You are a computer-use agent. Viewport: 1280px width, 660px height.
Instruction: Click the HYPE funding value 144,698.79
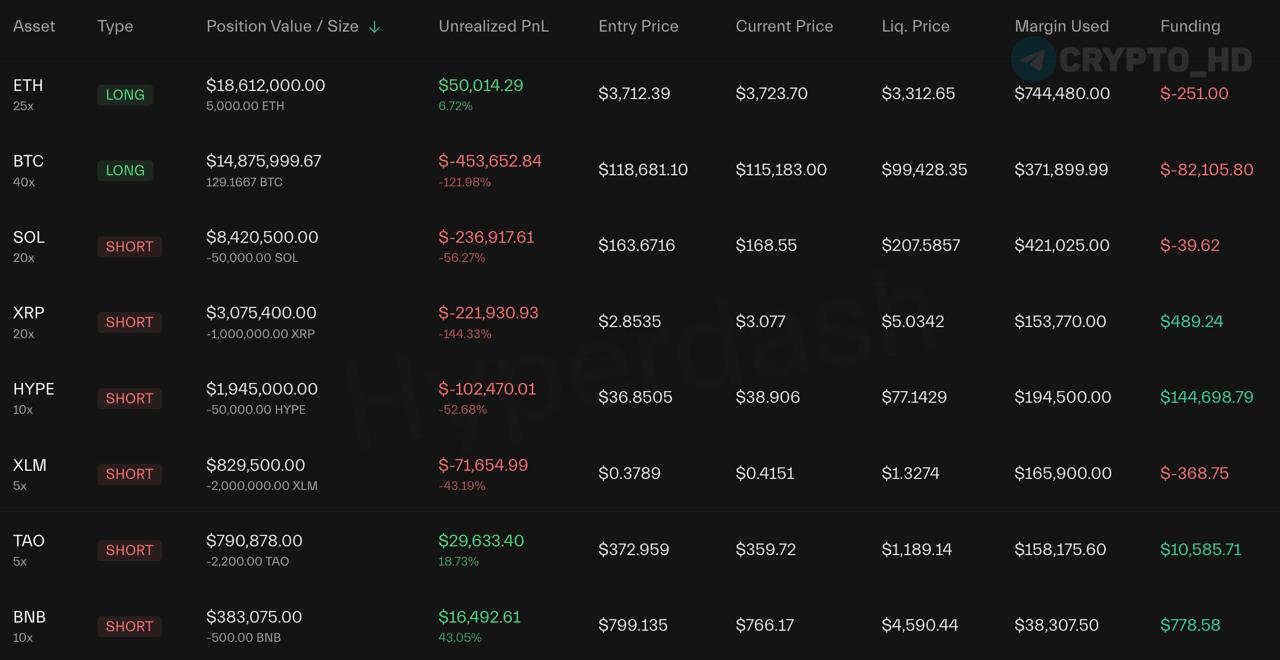click(1206, 397)
